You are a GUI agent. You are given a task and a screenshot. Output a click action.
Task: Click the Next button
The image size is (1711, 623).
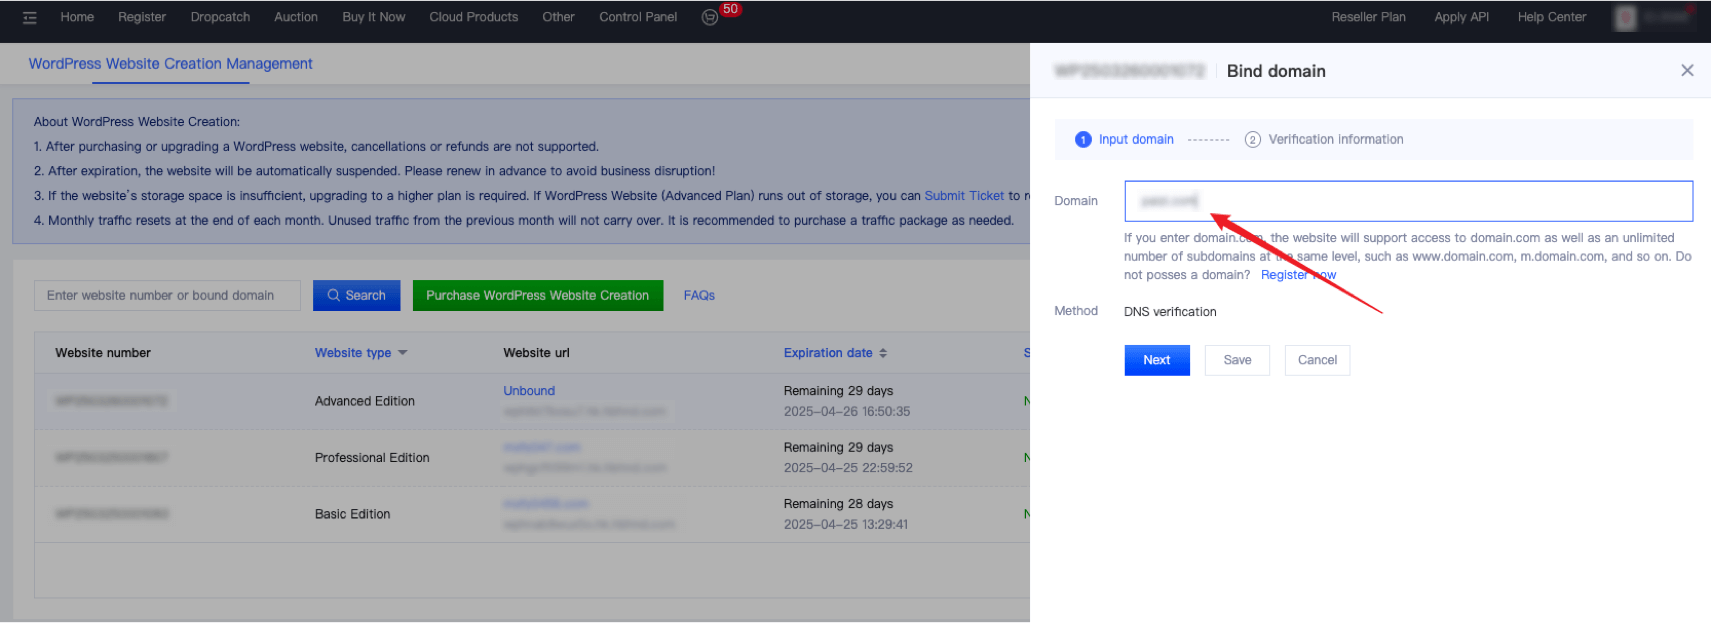(x=1157, y=360)
